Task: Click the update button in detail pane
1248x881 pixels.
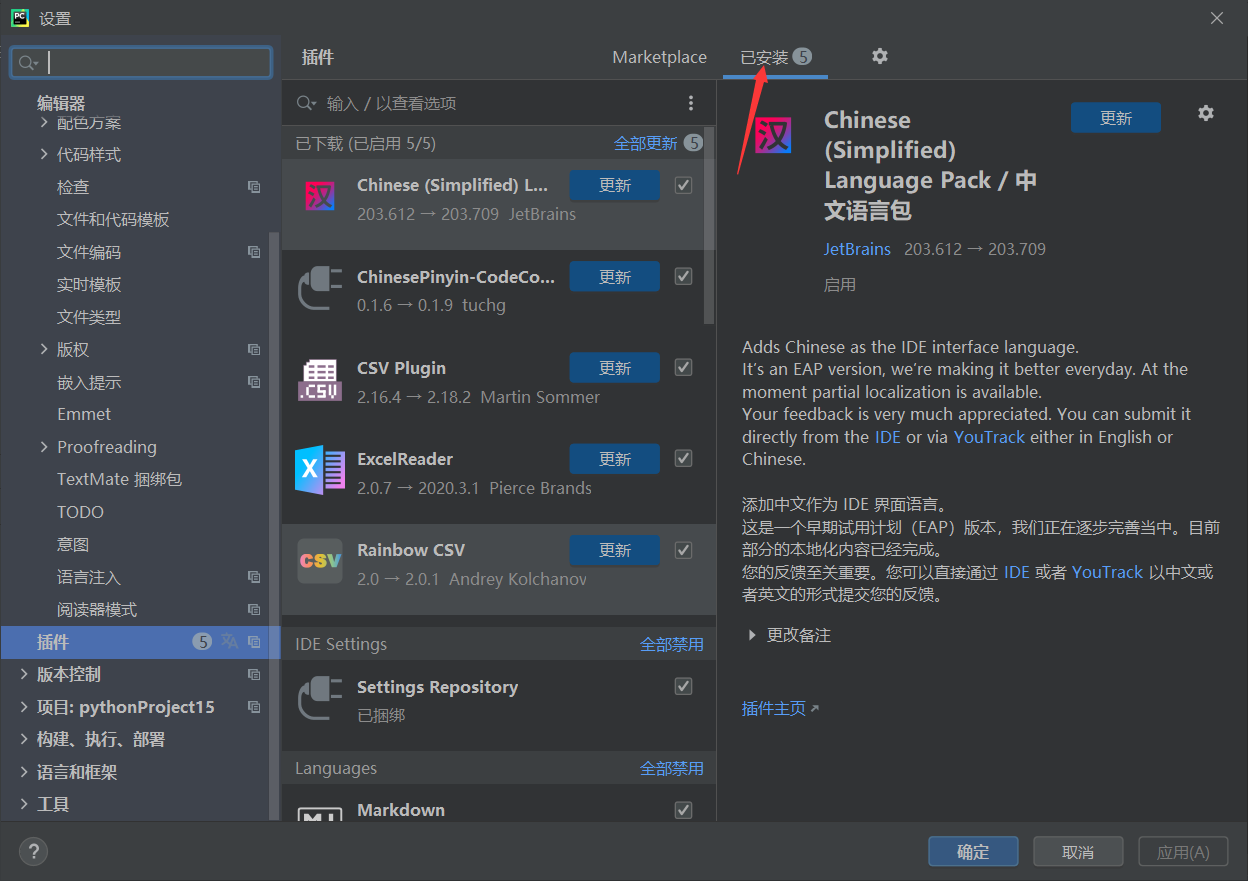Action: (x=1116, y=118)
